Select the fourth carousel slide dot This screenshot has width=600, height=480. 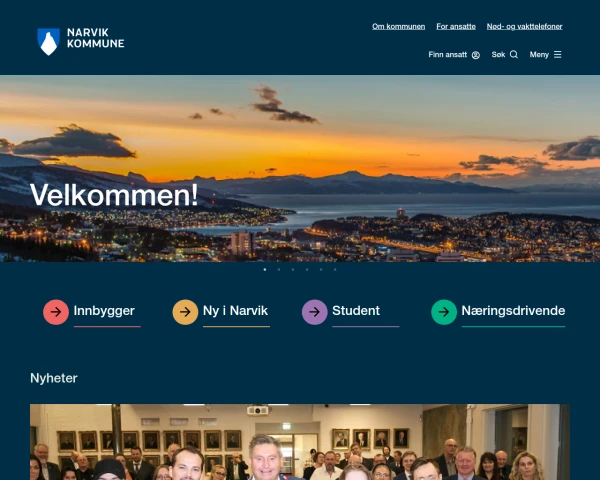pos(307,269)
